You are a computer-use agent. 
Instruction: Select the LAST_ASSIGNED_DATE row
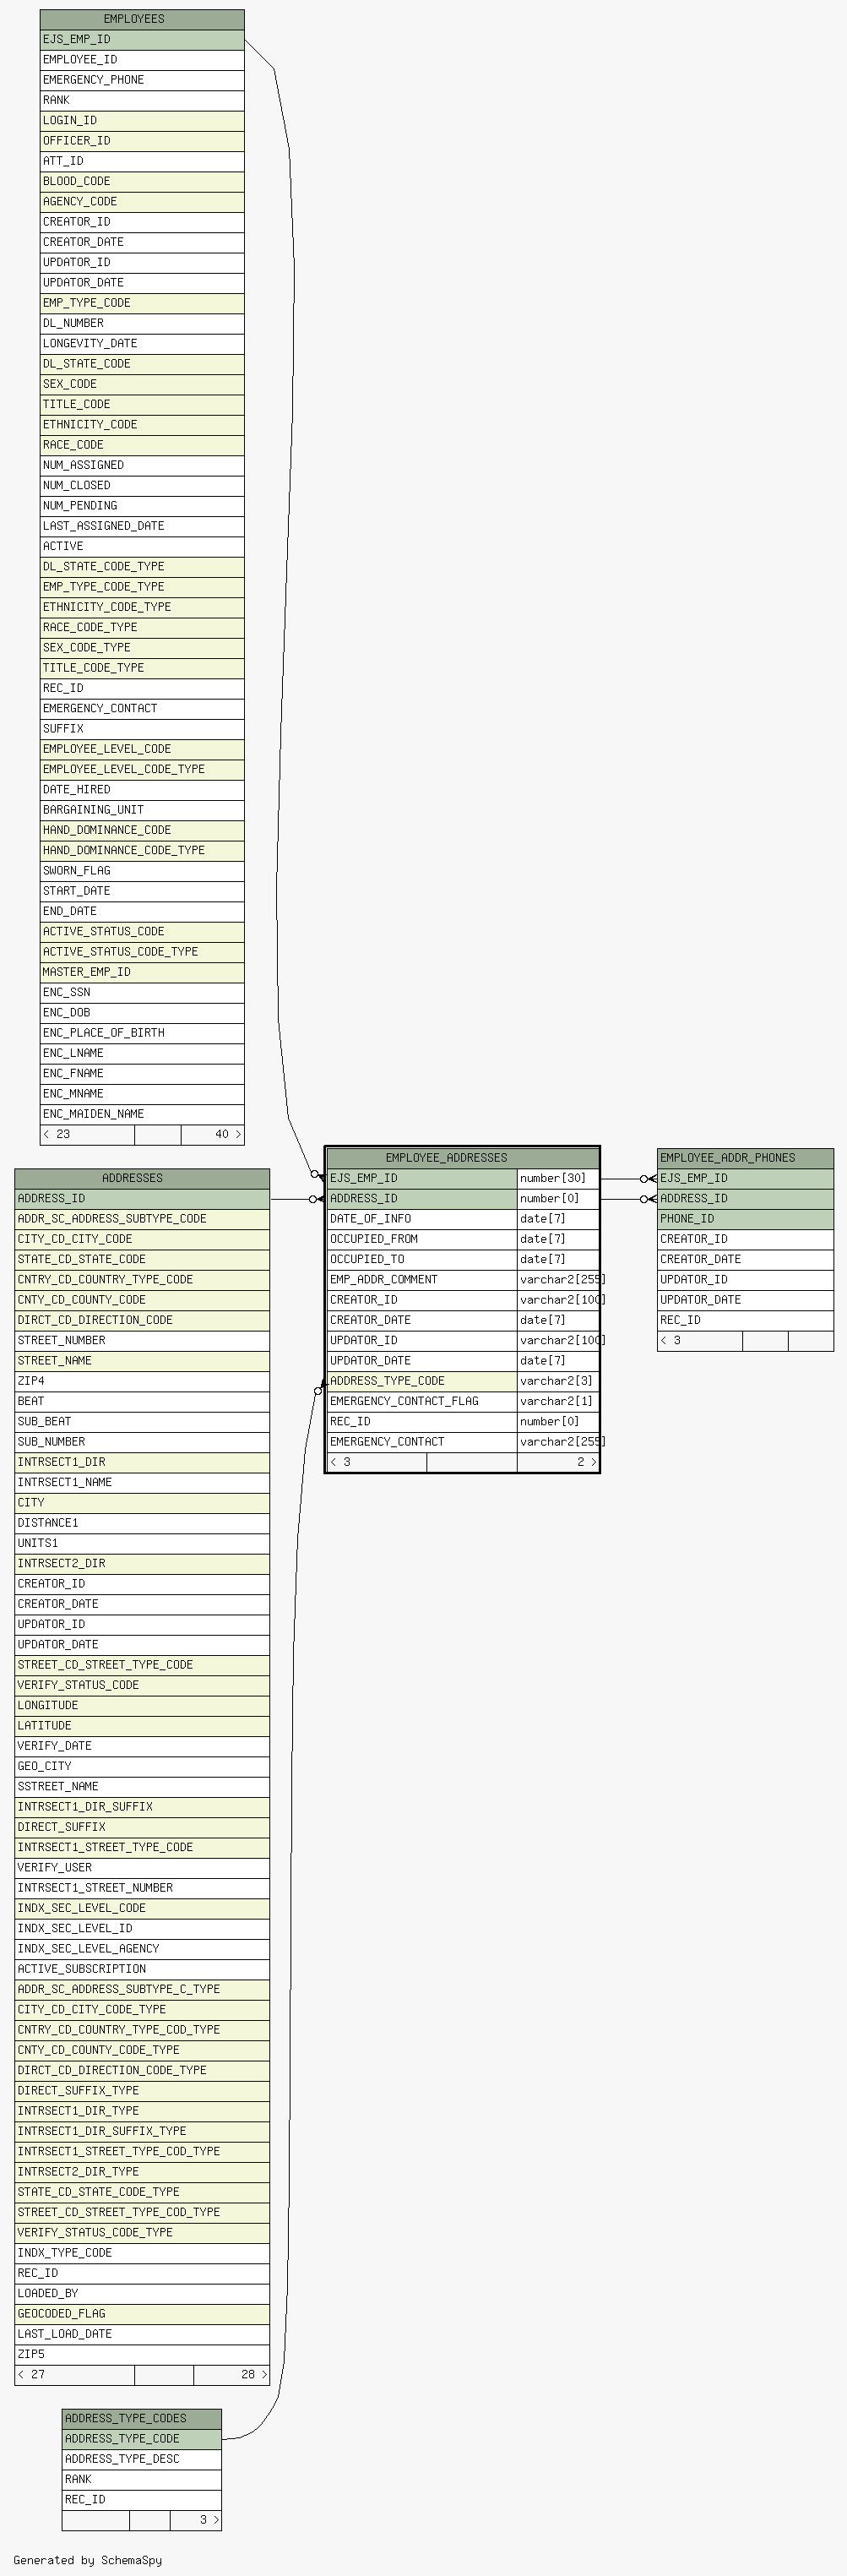(x=142, y=526)
